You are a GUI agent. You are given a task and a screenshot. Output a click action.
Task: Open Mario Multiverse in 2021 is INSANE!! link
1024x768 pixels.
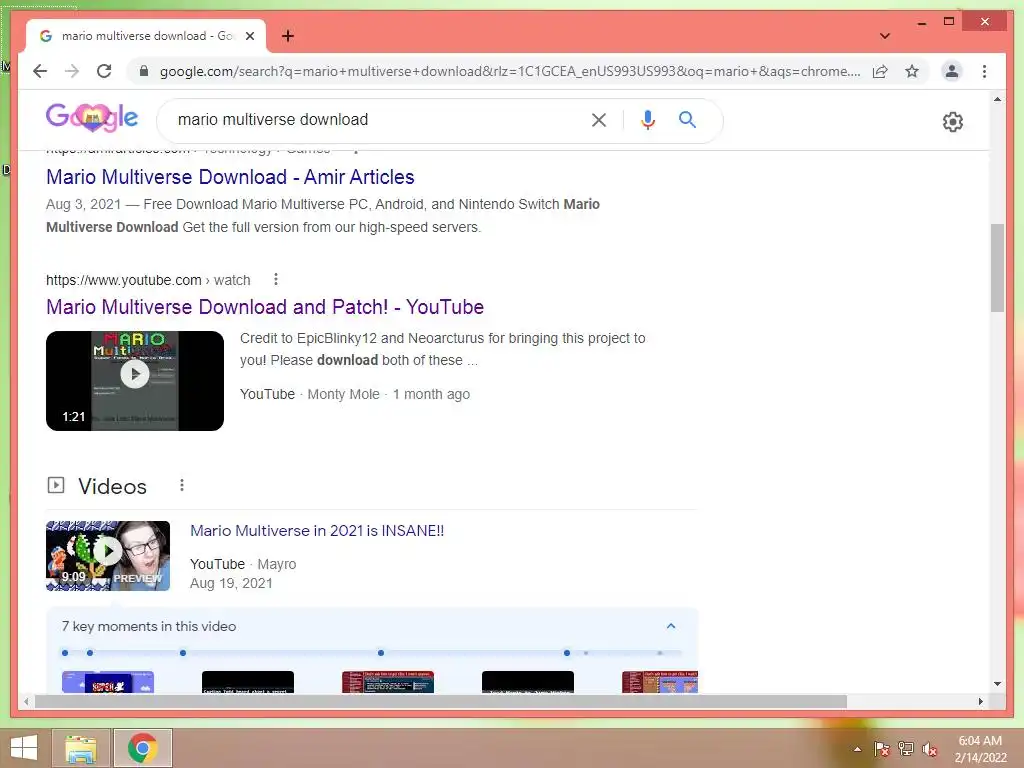click(x=317, y=531)
